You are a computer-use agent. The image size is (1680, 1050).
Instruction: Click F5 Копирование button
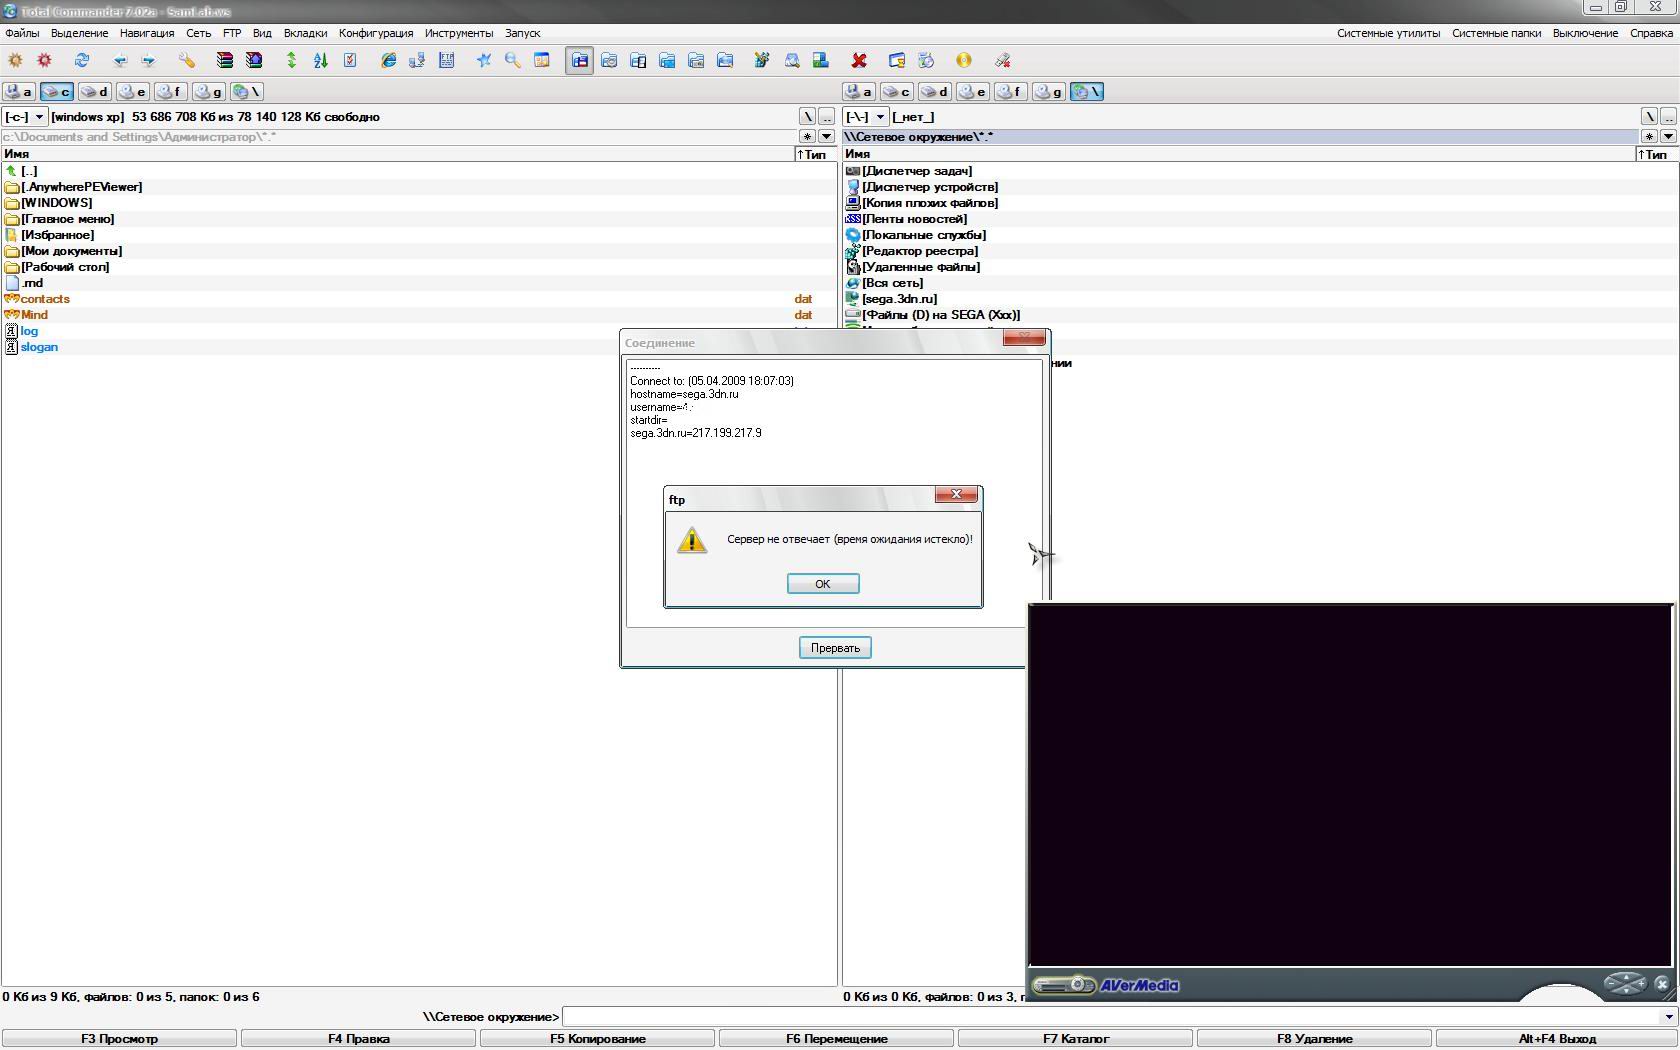click(x=598, y=1039)
